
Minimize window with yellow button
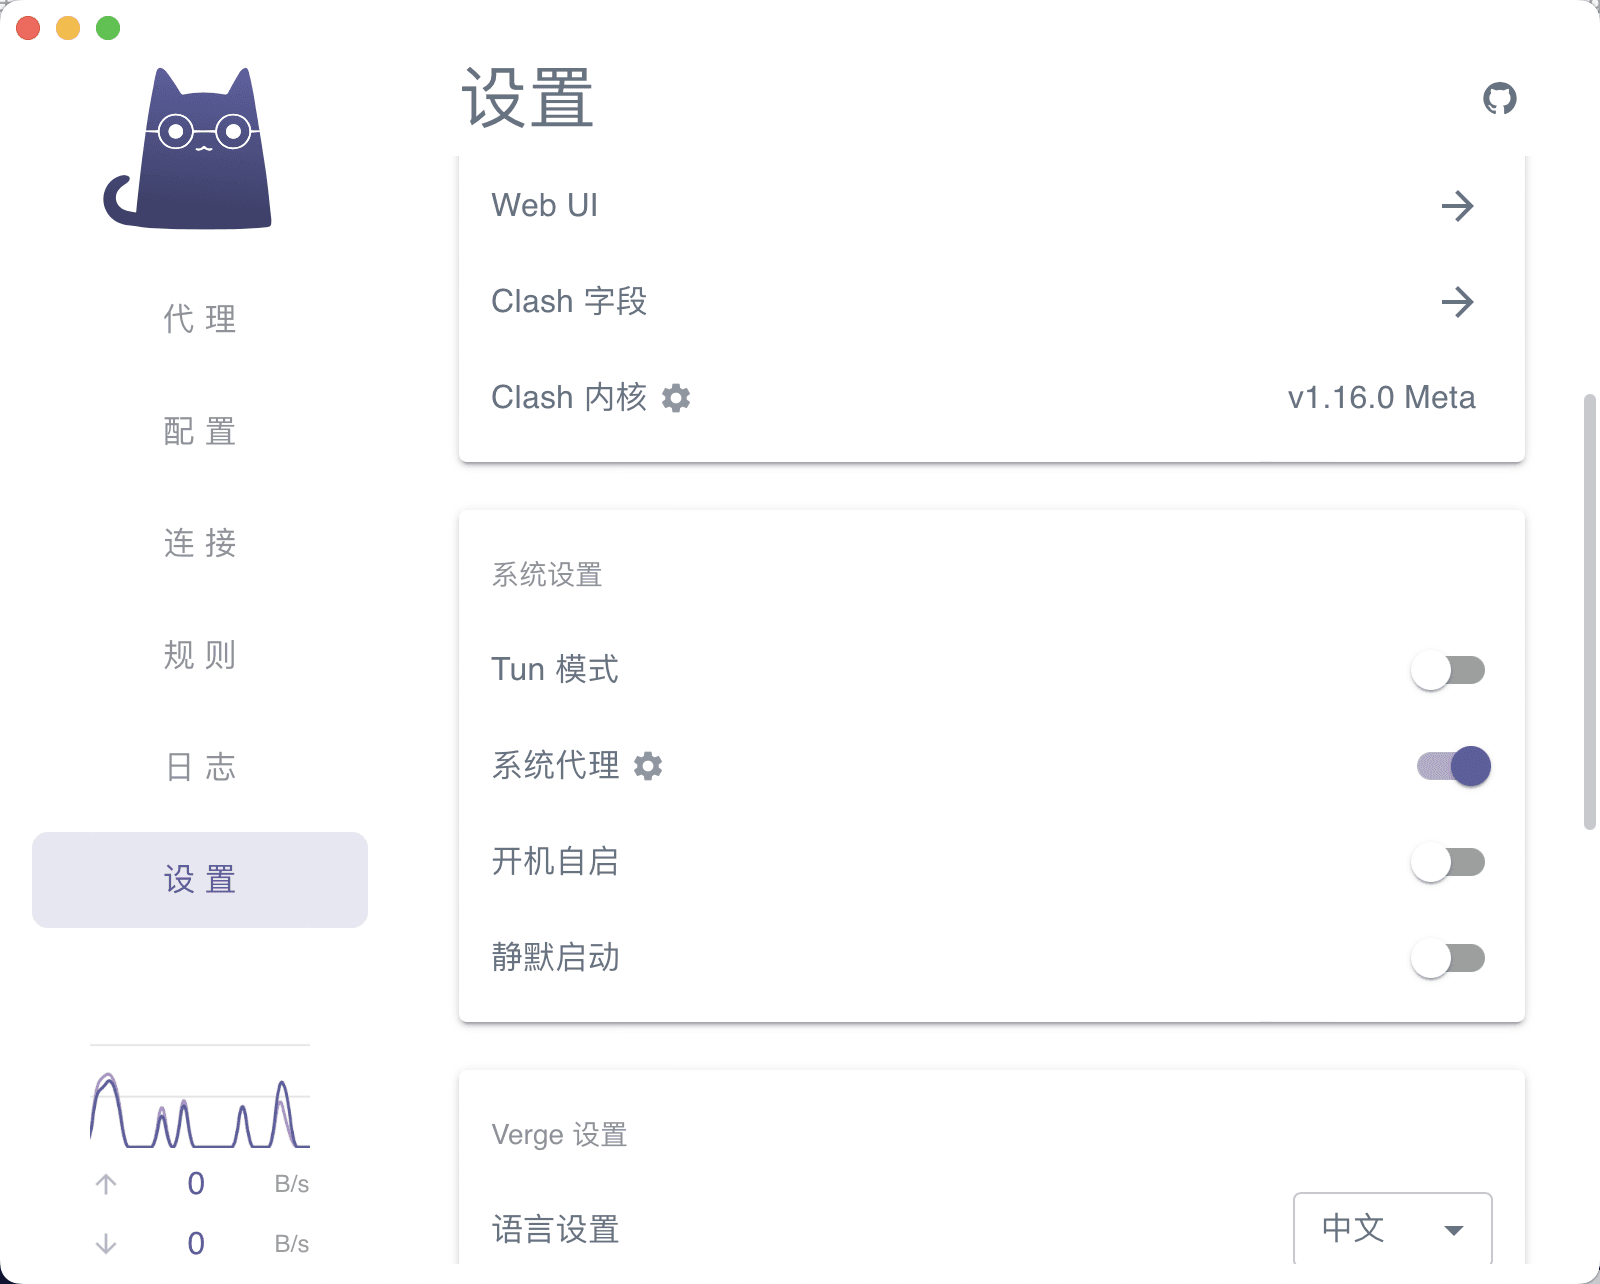click(68, 28)
